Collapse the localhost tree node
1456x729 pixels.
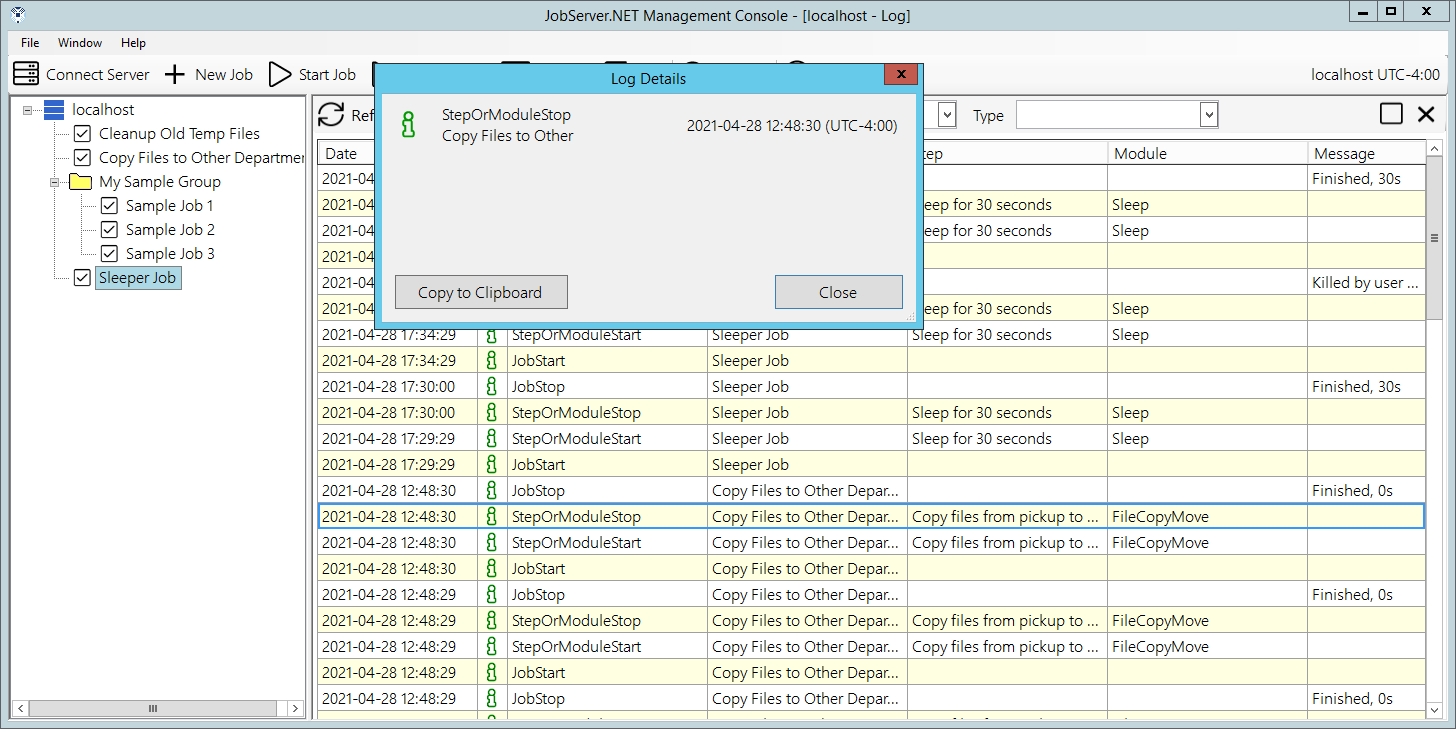(27, 110)
